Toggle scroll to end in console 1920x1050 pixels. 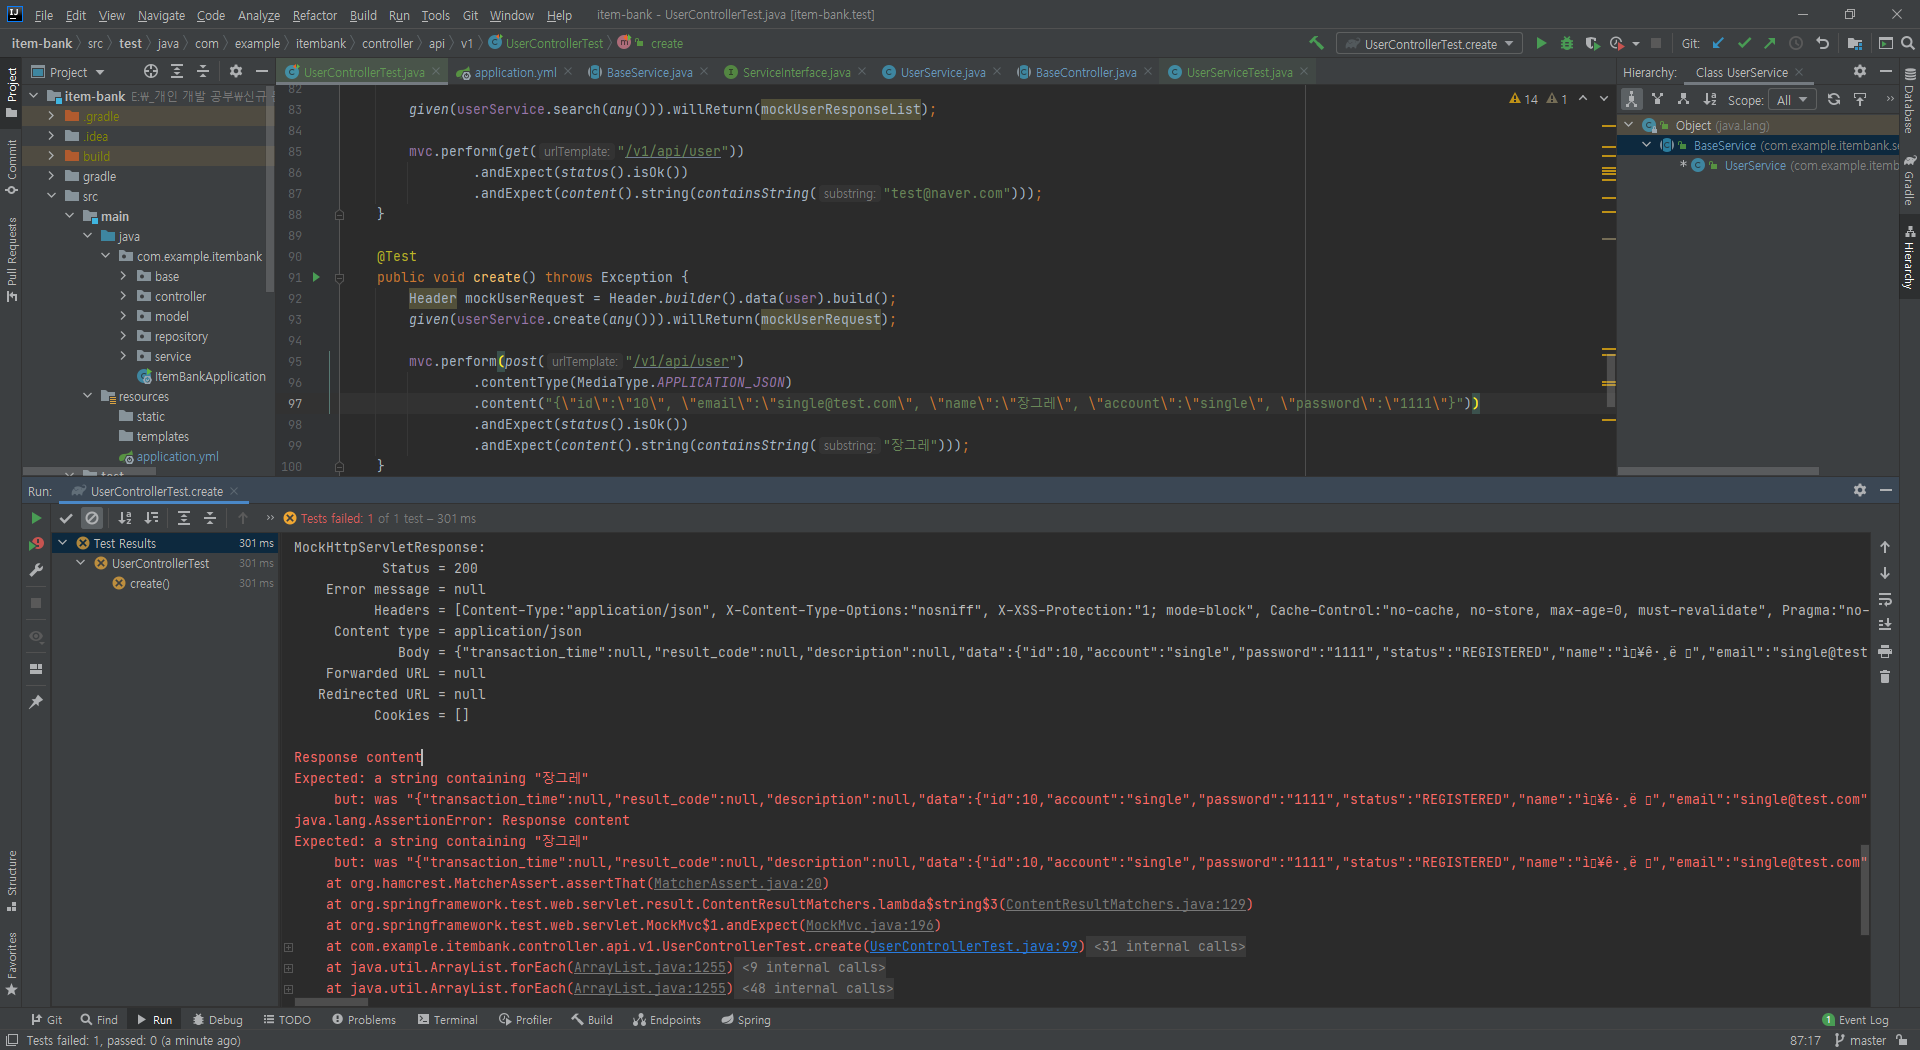pyautogui.click(x=1885, y=625)
